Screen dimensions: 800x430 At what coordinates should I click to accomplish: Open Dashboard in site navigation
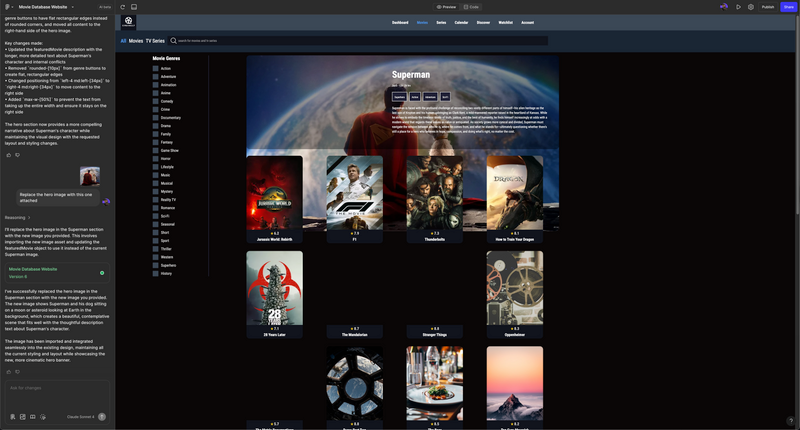point(400,22)
